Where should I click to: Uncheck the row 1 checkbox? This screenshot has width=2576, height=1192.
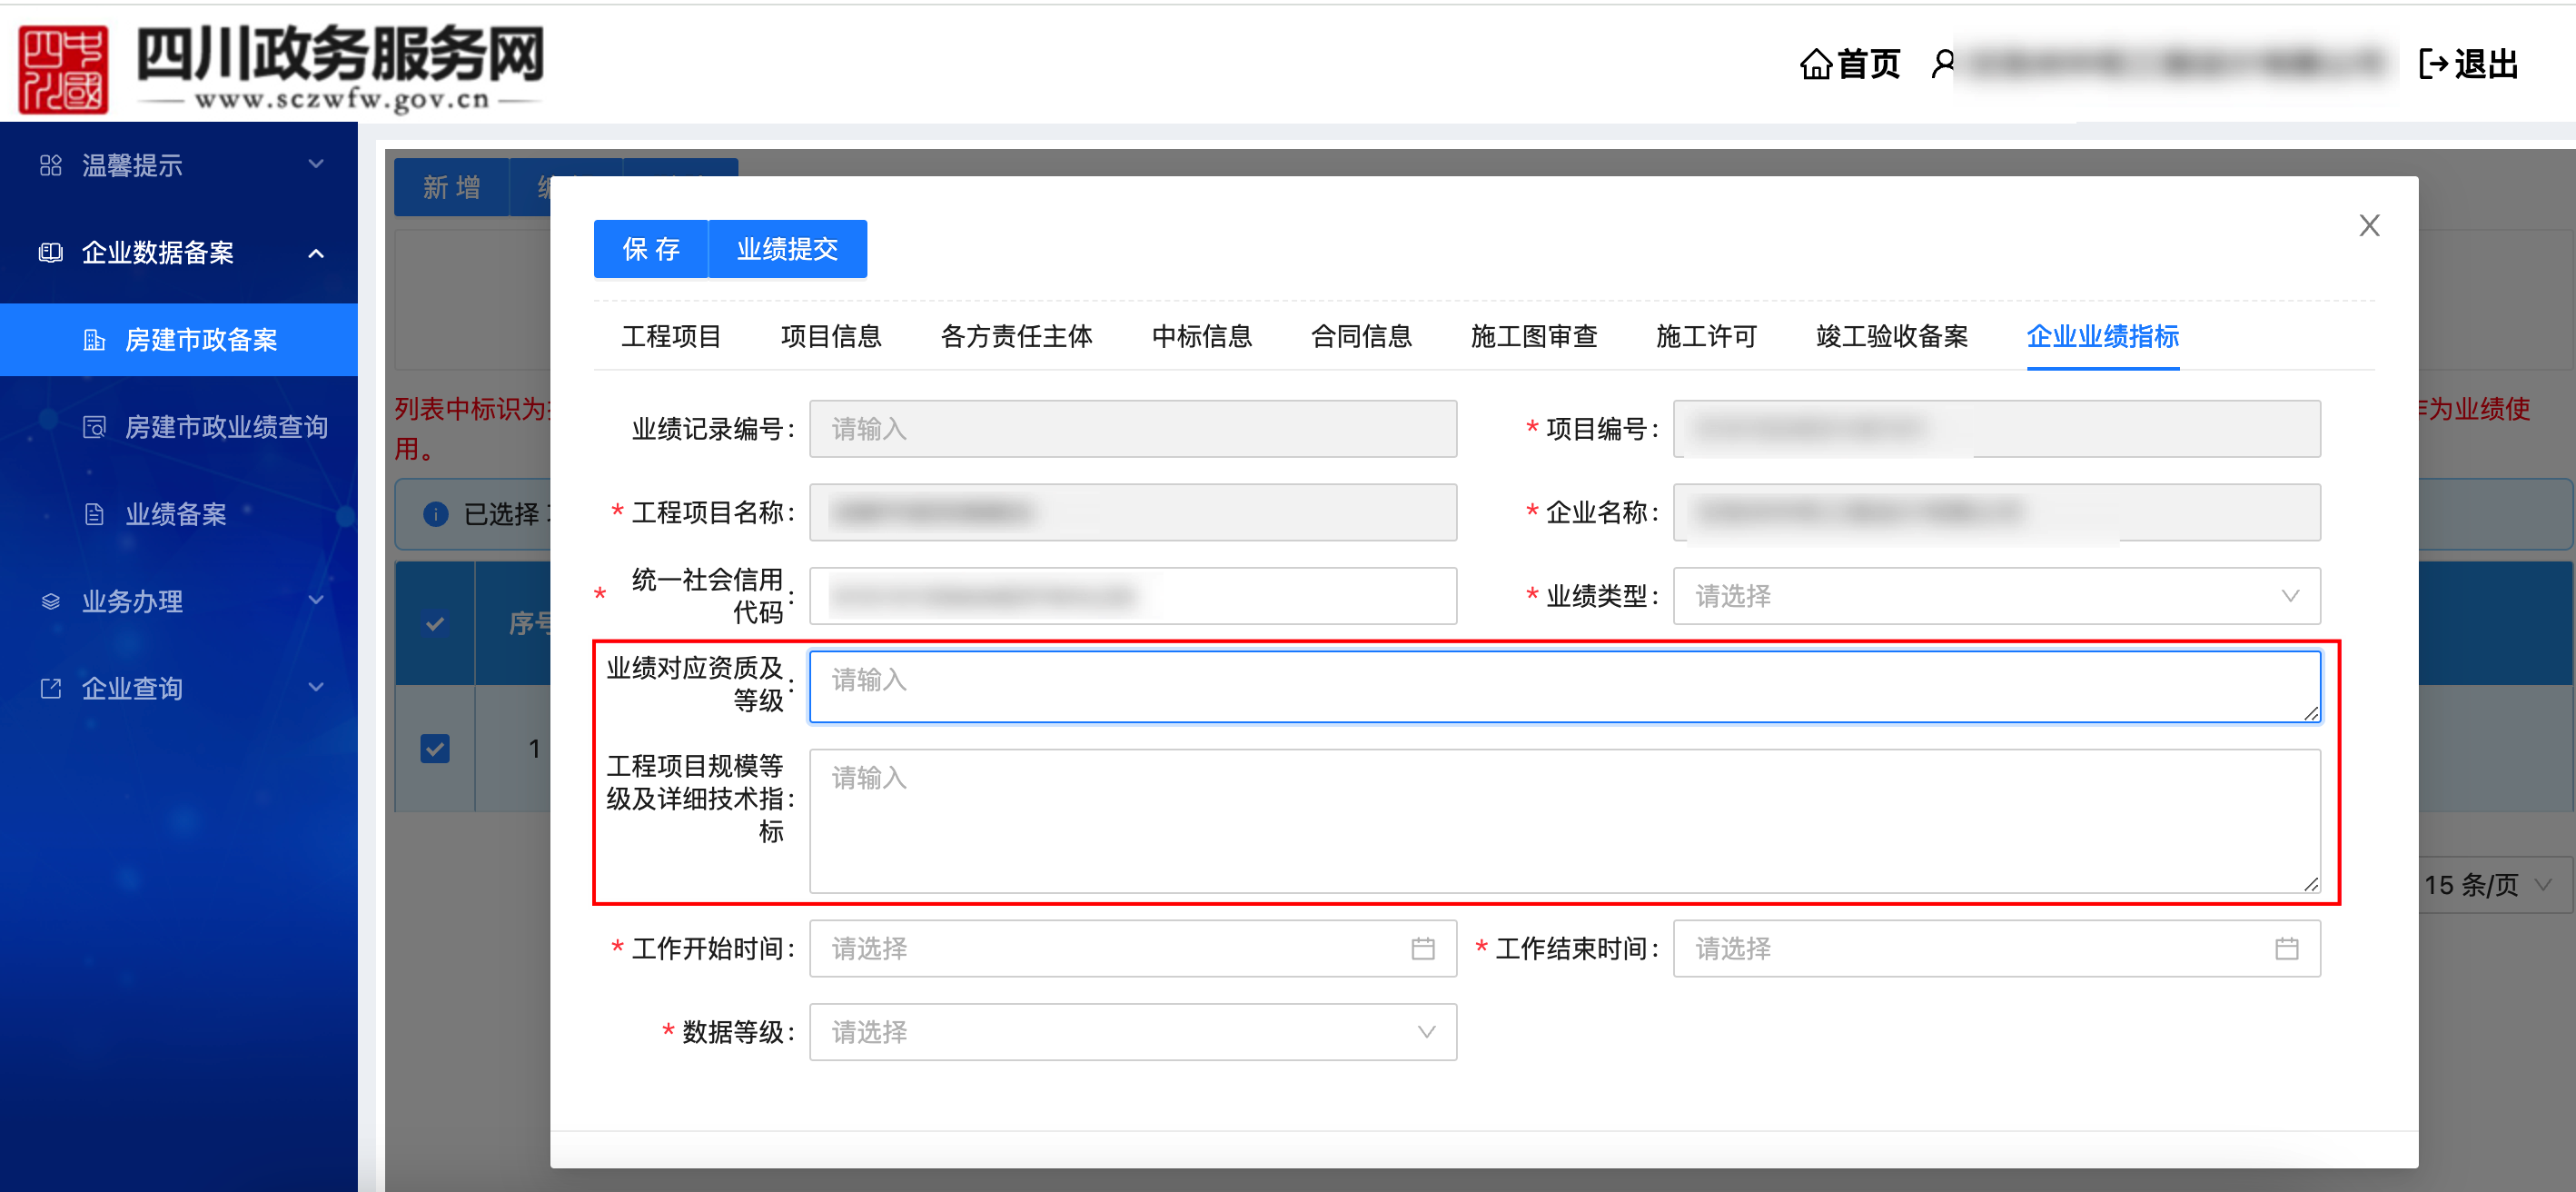tap(435, 748)
